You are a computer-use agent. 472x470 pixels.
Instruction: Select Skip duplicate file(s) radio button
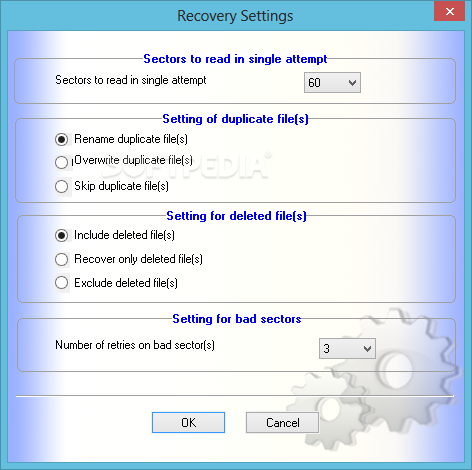click(x=62, y=186)
